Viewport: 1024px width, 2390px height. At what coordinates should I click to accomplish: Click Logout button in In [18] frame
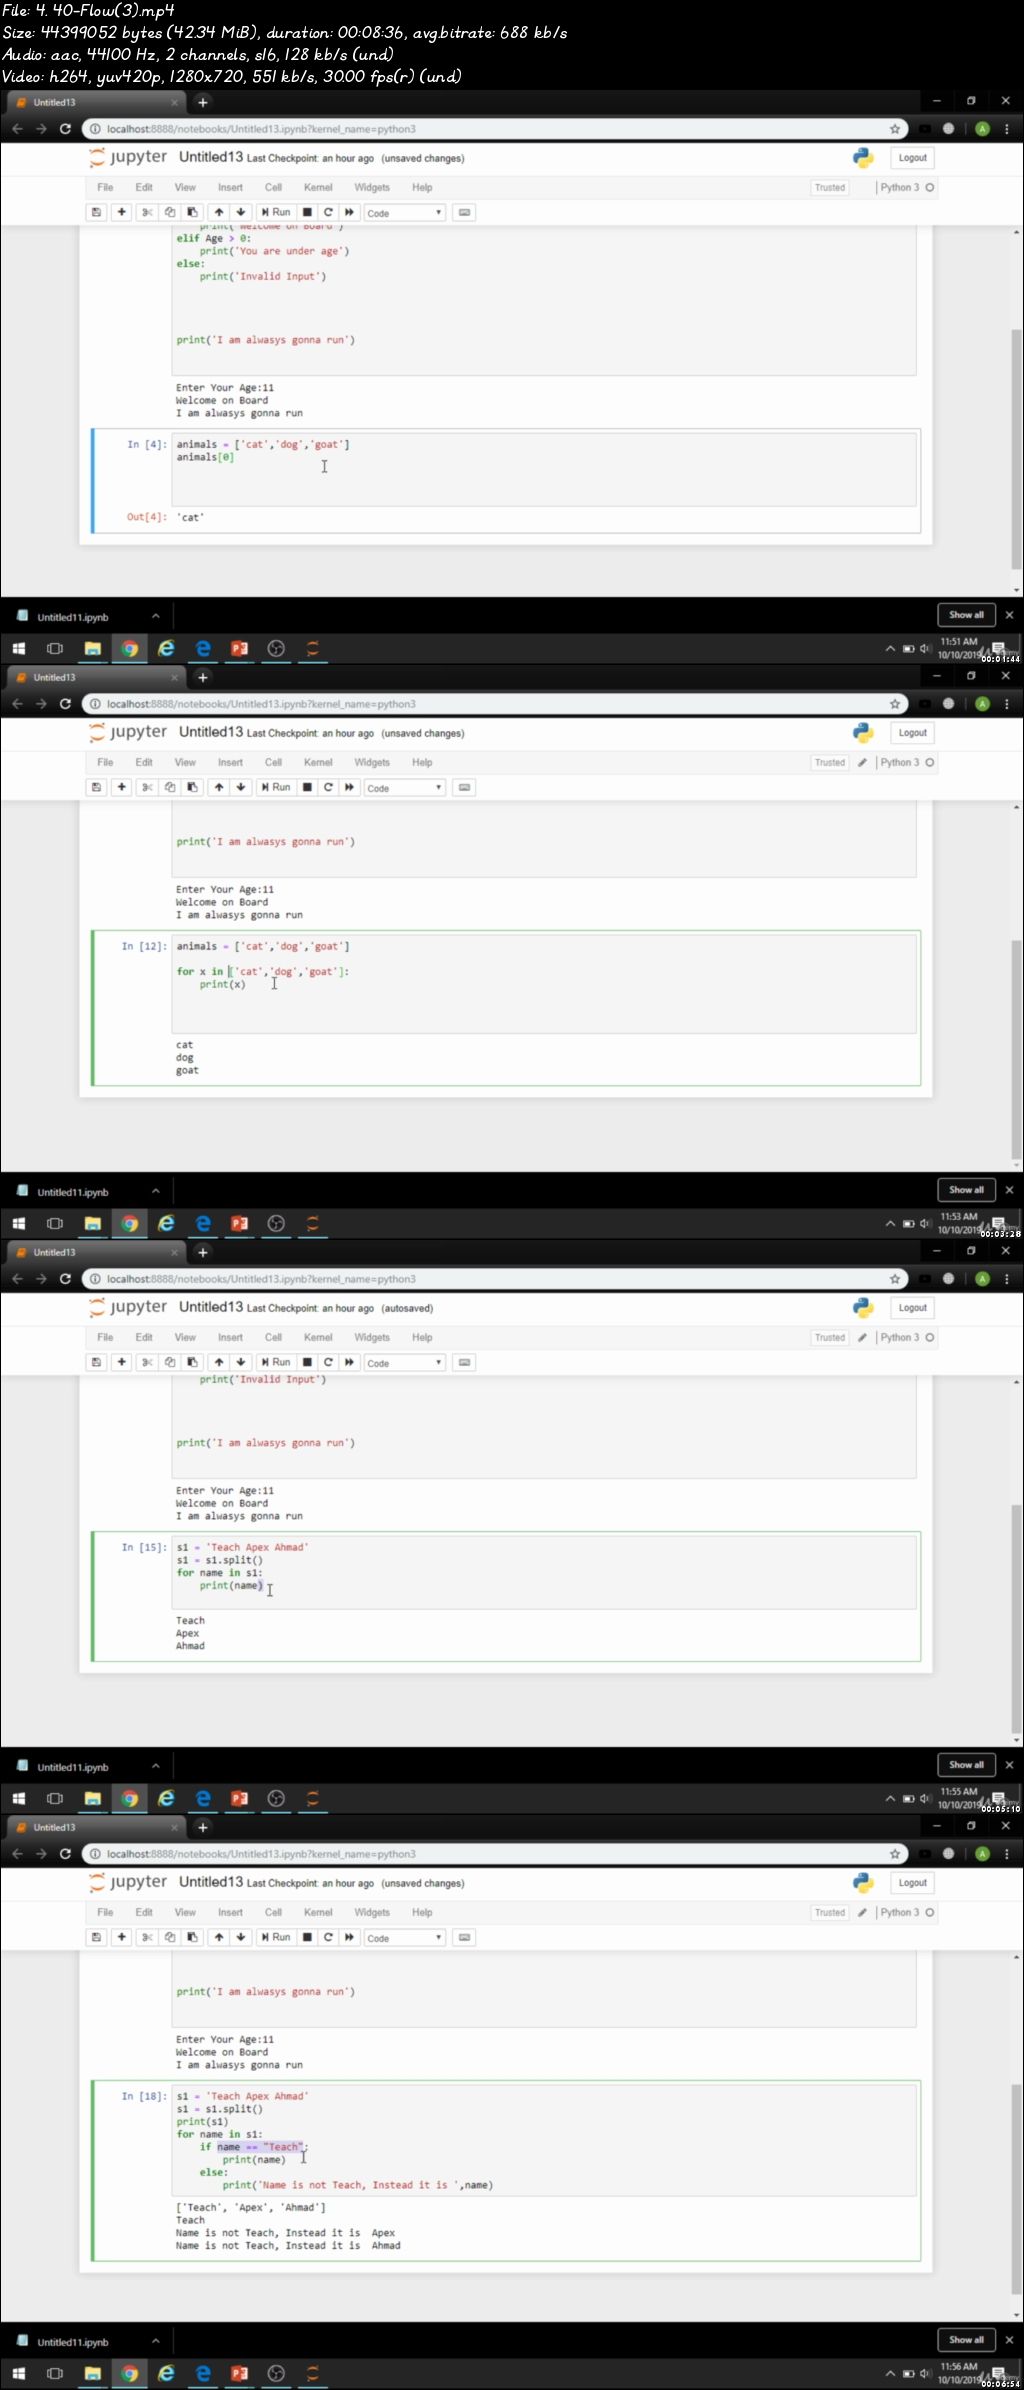[x=912, y=1883]
